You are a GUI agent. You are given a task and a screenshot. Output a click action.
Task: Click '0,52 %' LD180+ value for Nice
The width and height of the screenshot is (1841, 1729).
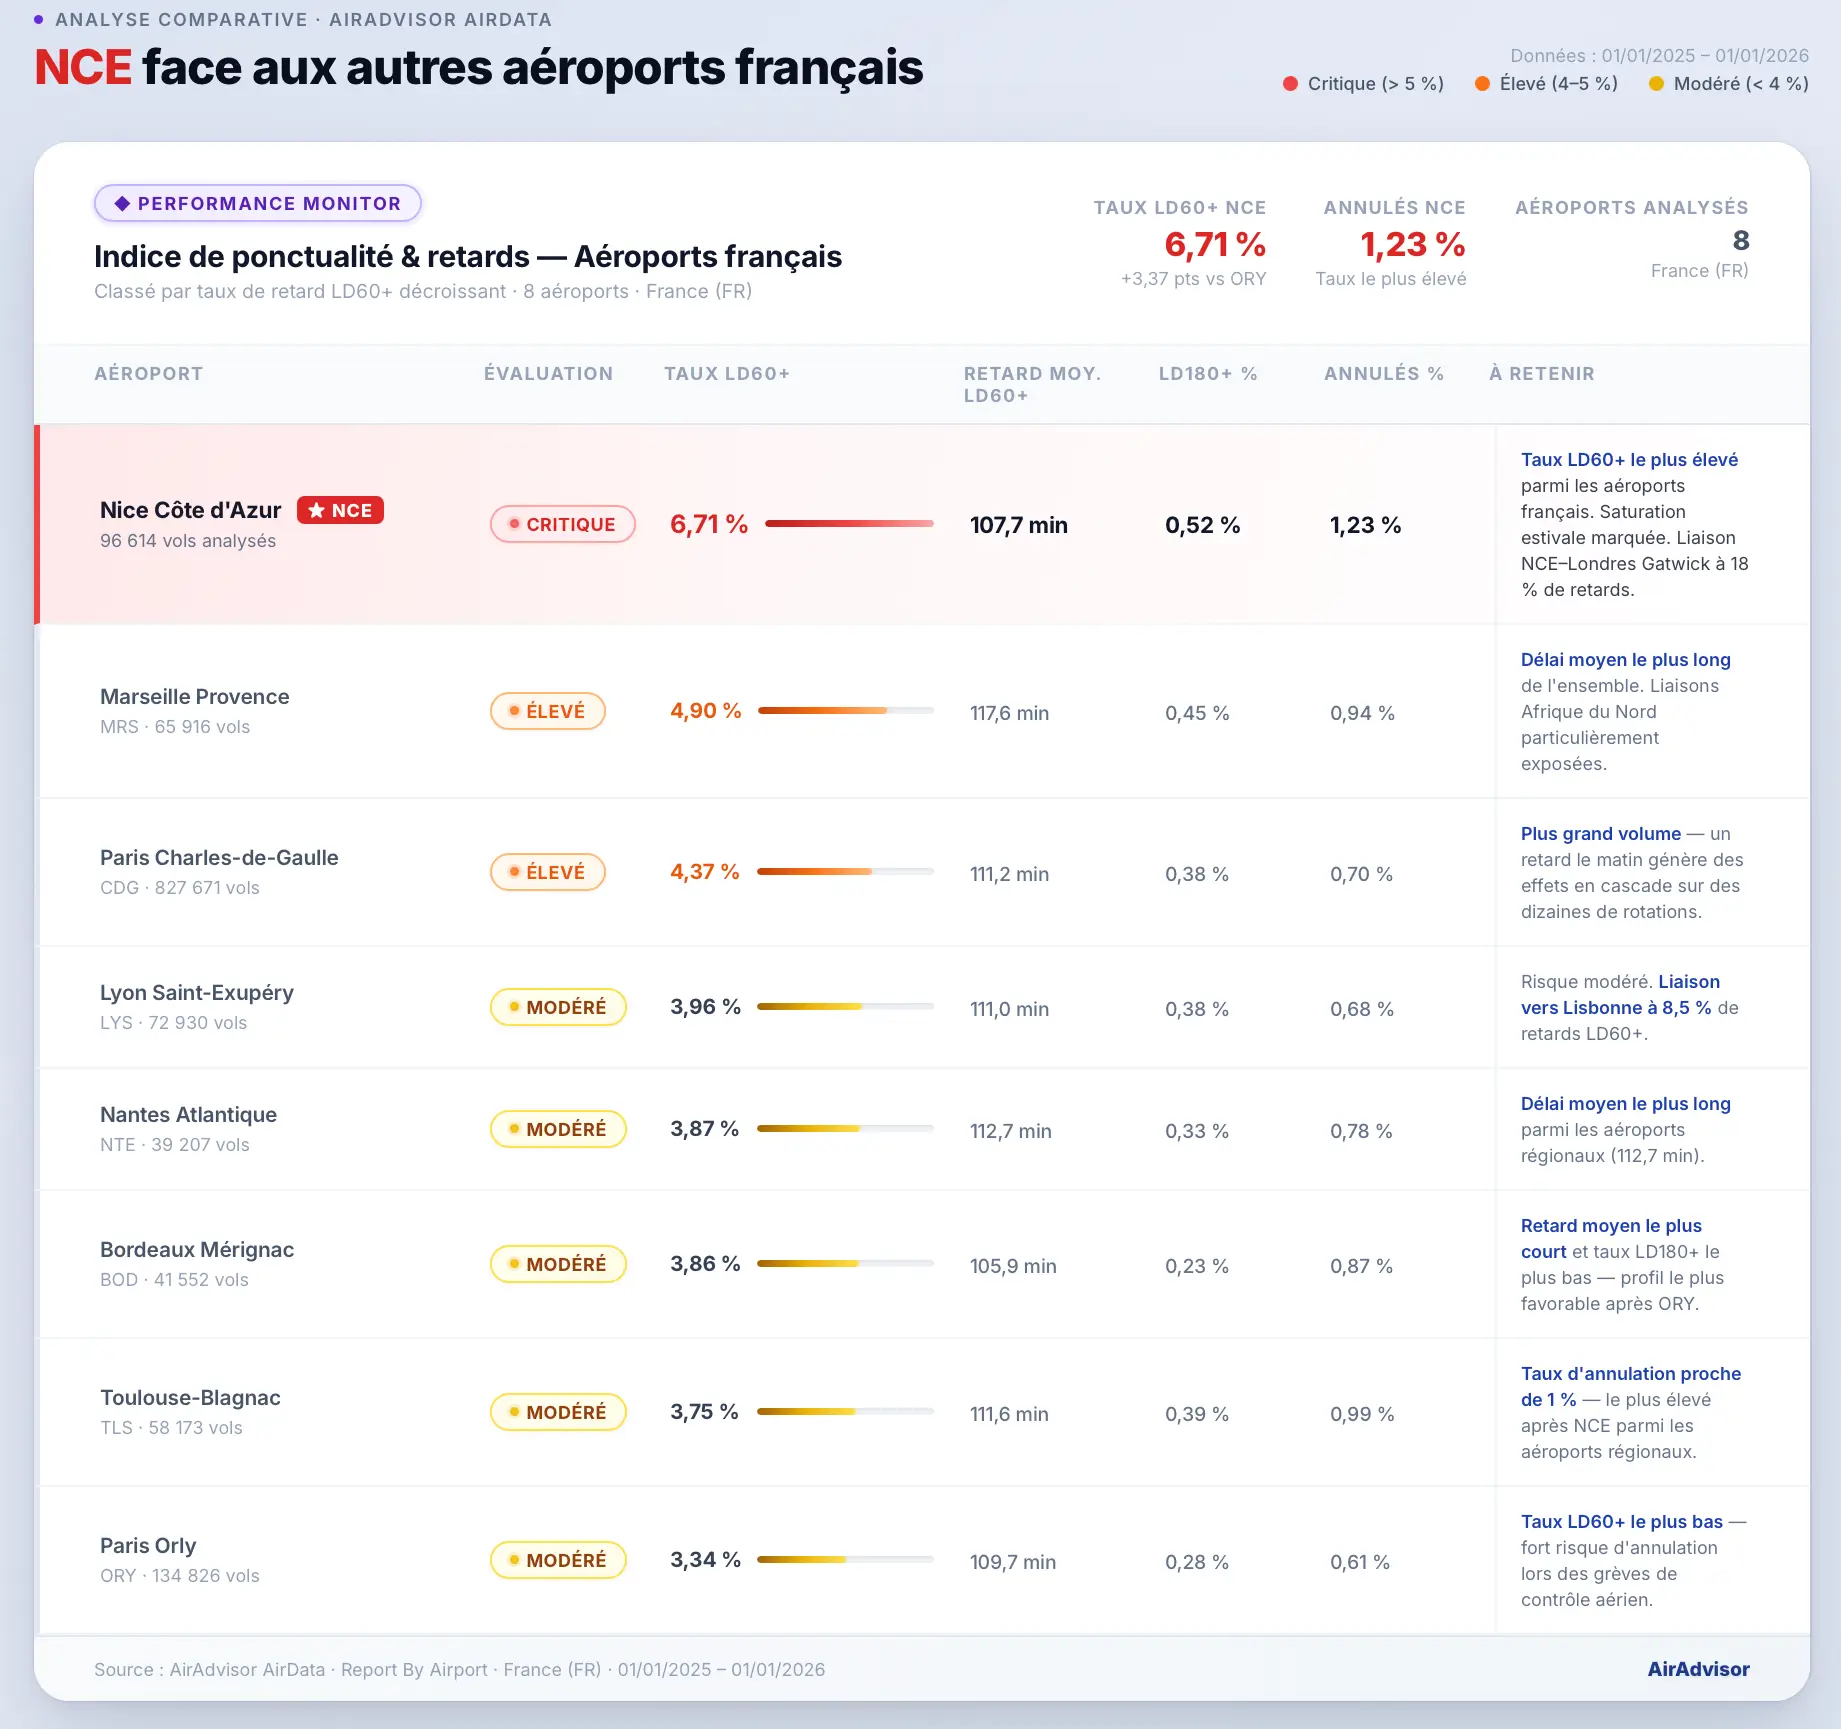(x=1202, y=525)
